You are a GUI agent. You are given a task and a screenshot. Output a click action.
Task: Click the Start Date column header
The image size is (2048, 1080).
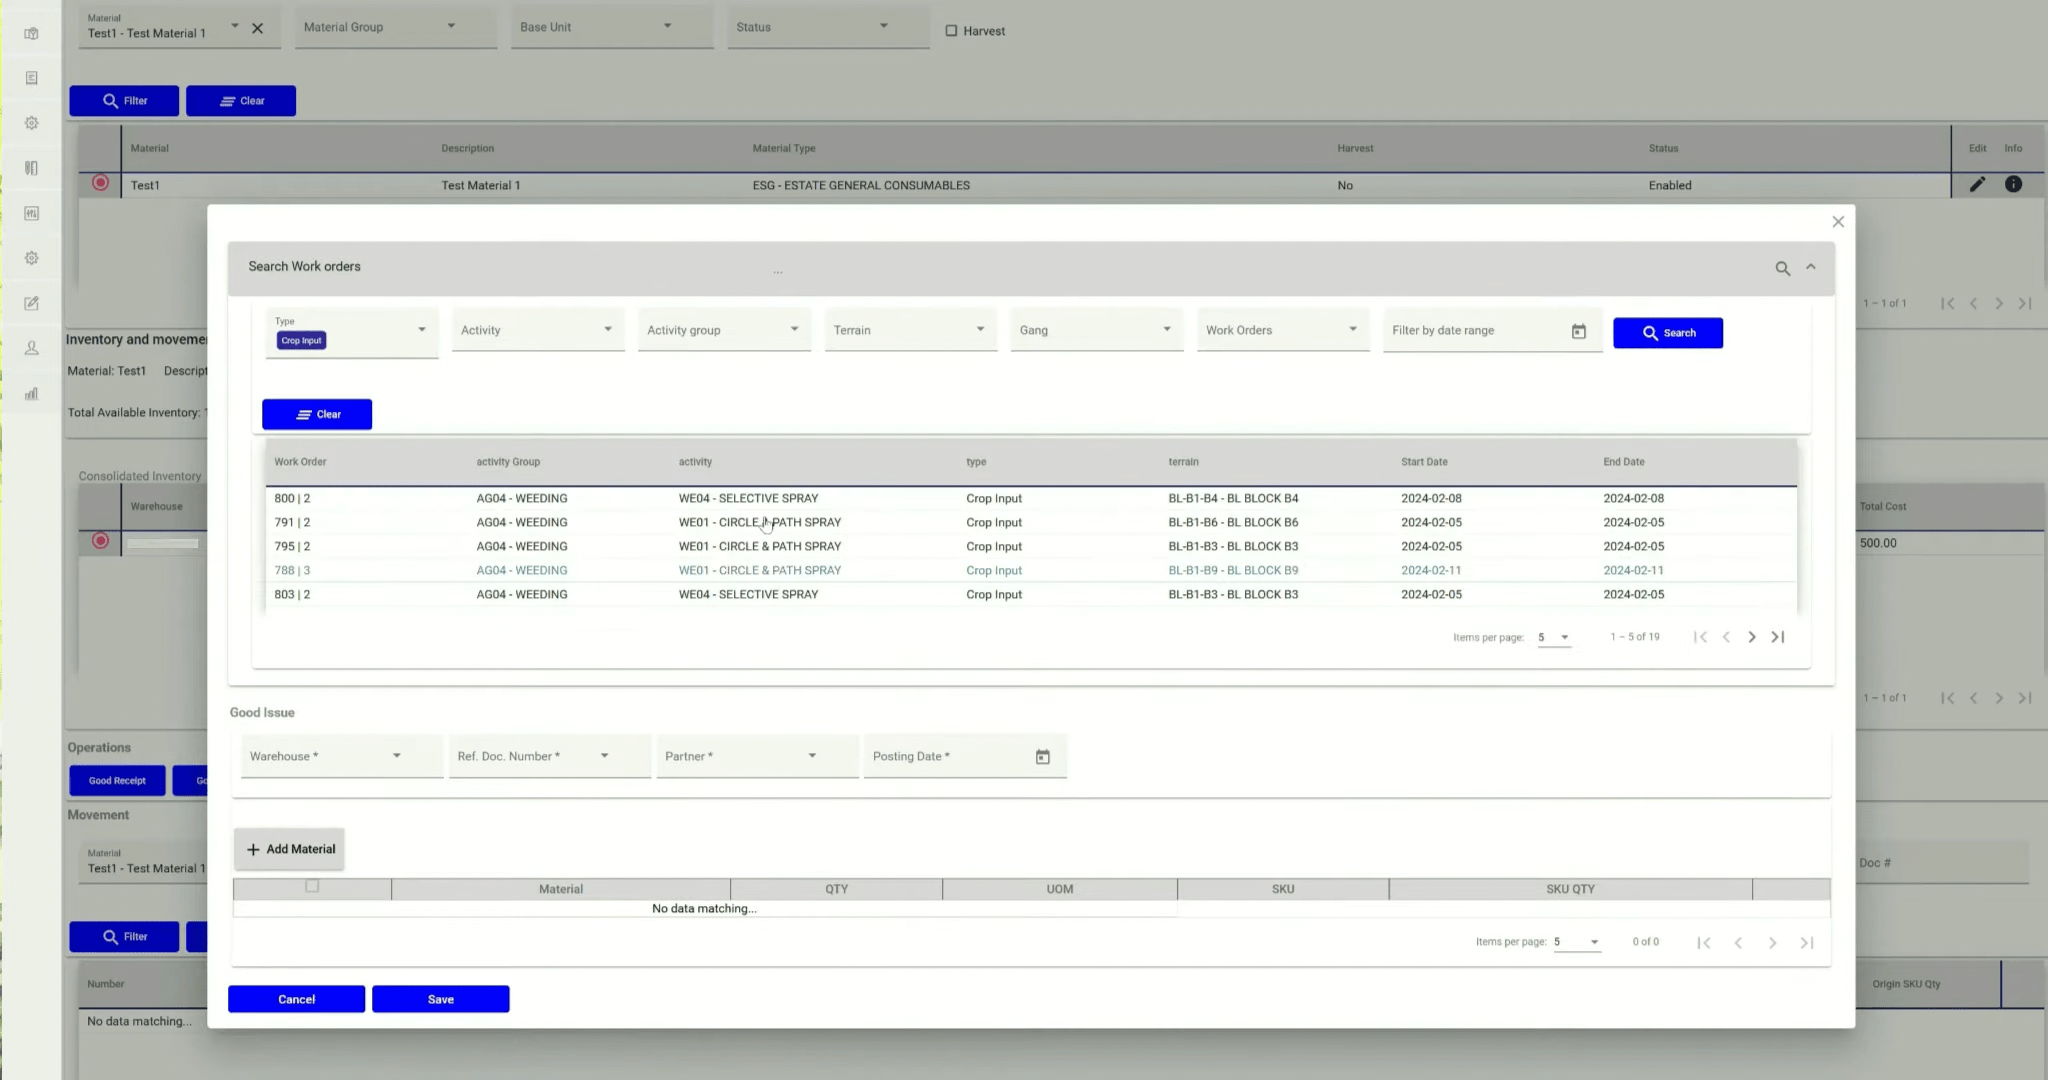tap(1423, 462)
